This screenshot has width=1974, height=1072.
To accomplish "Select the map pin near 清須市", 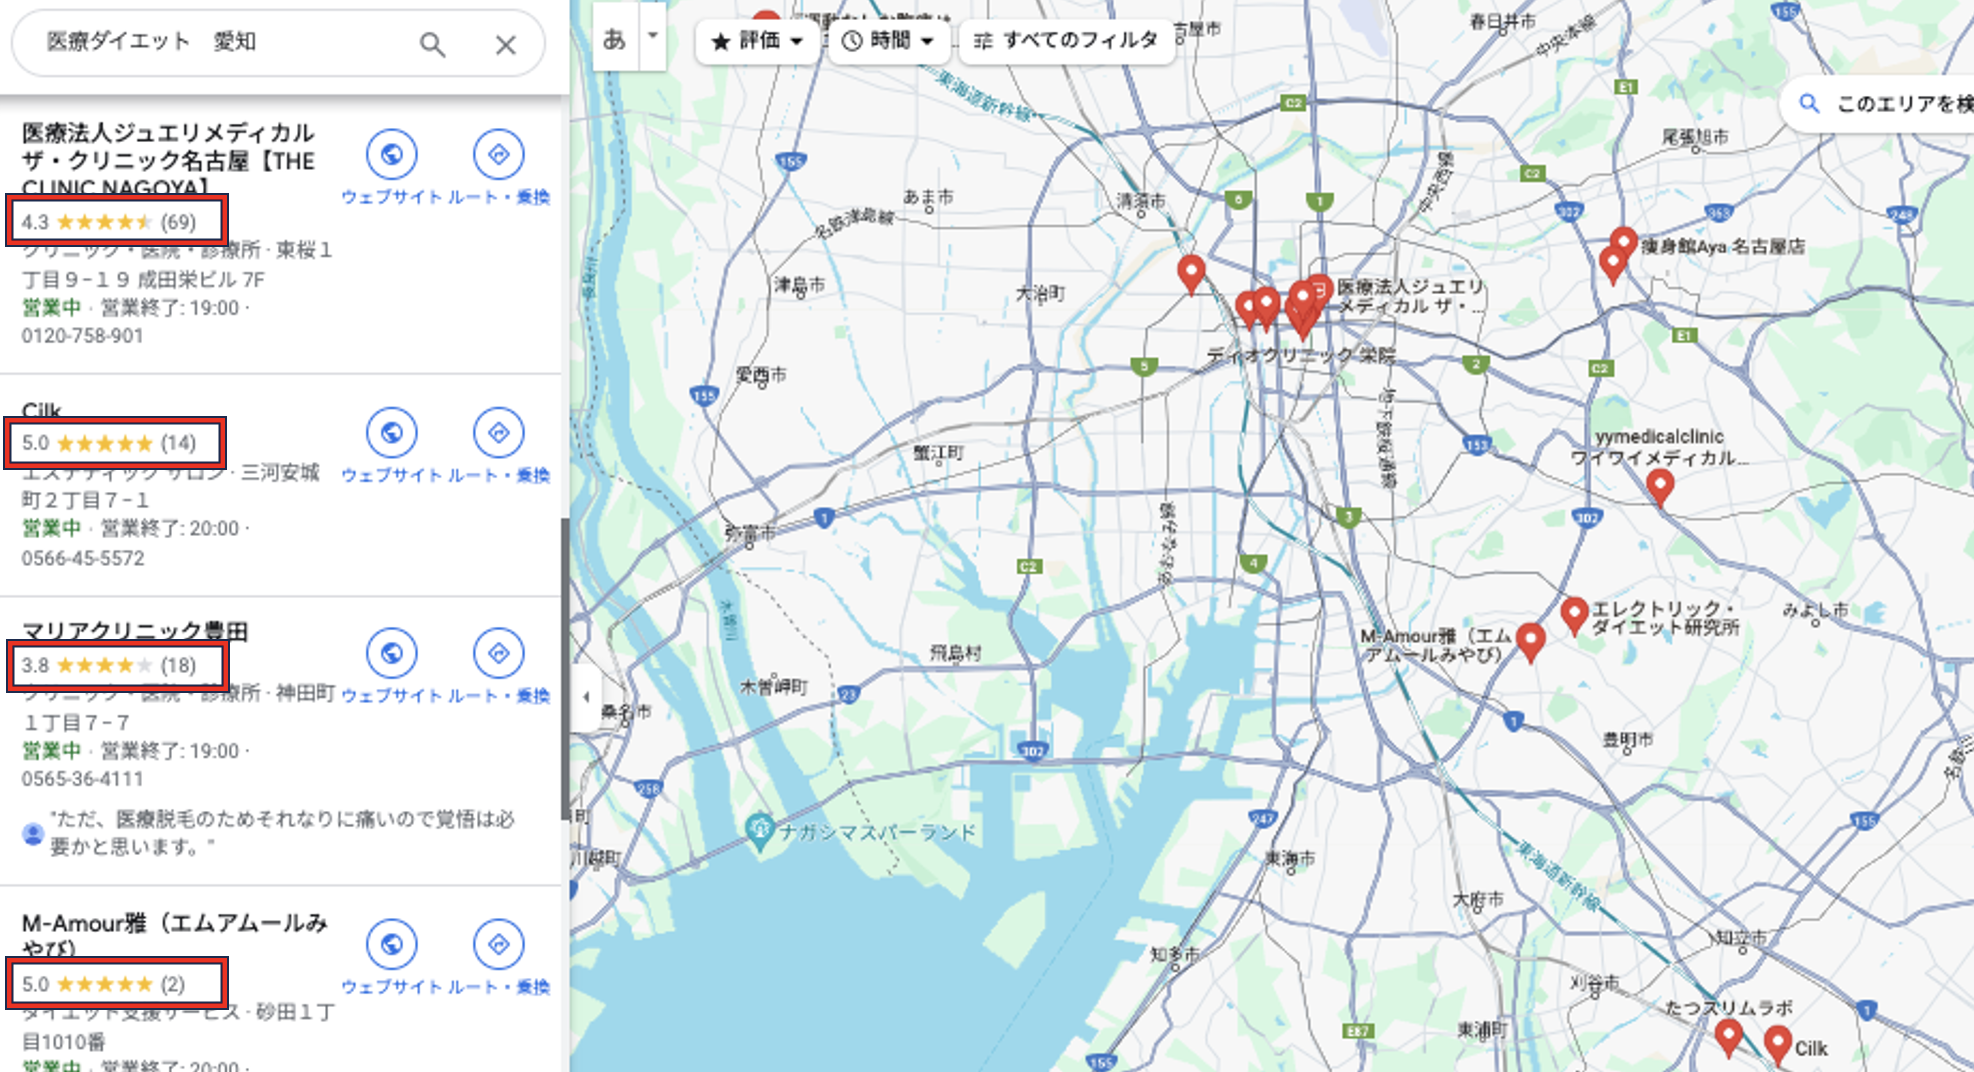I will point(1191,273).
